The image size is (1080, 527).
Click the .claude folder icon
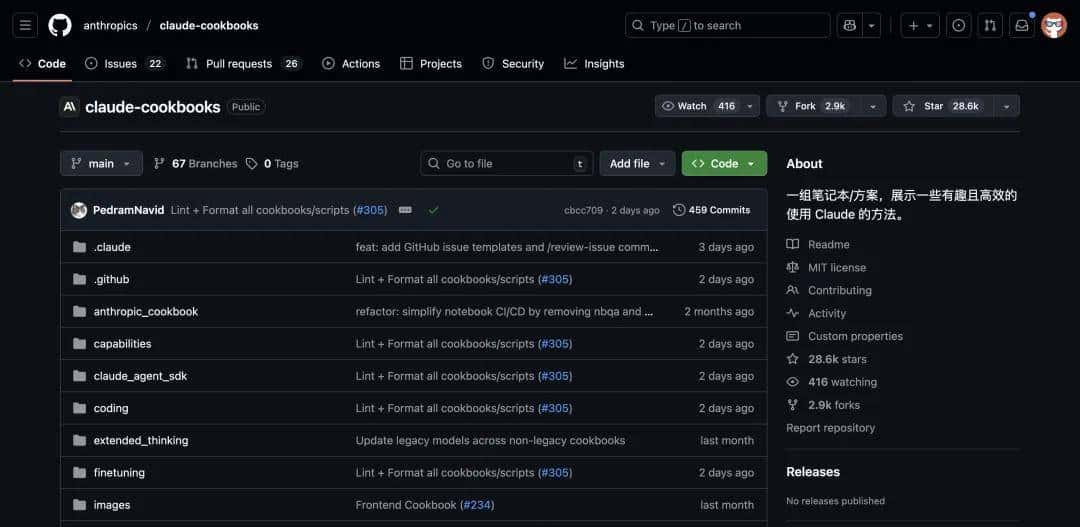pos(79,247)
